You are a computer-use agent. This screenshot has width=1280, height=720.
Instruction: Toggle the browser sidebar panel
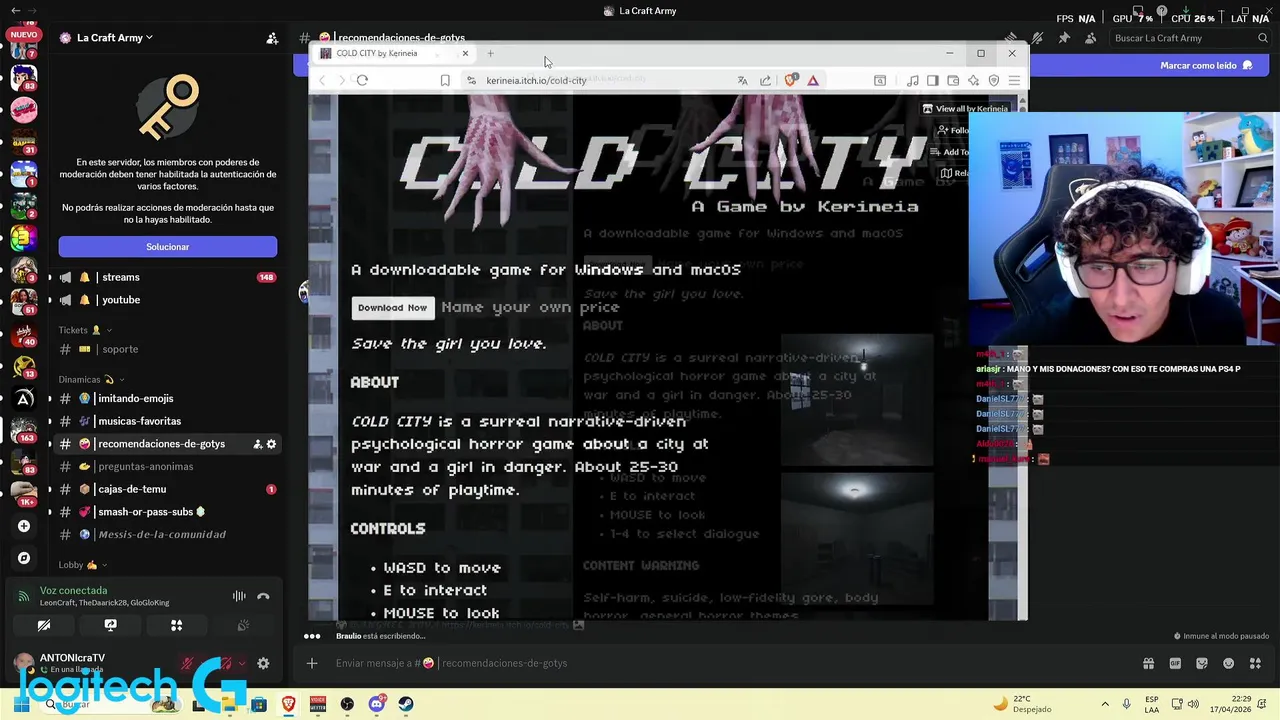point(932,80)
